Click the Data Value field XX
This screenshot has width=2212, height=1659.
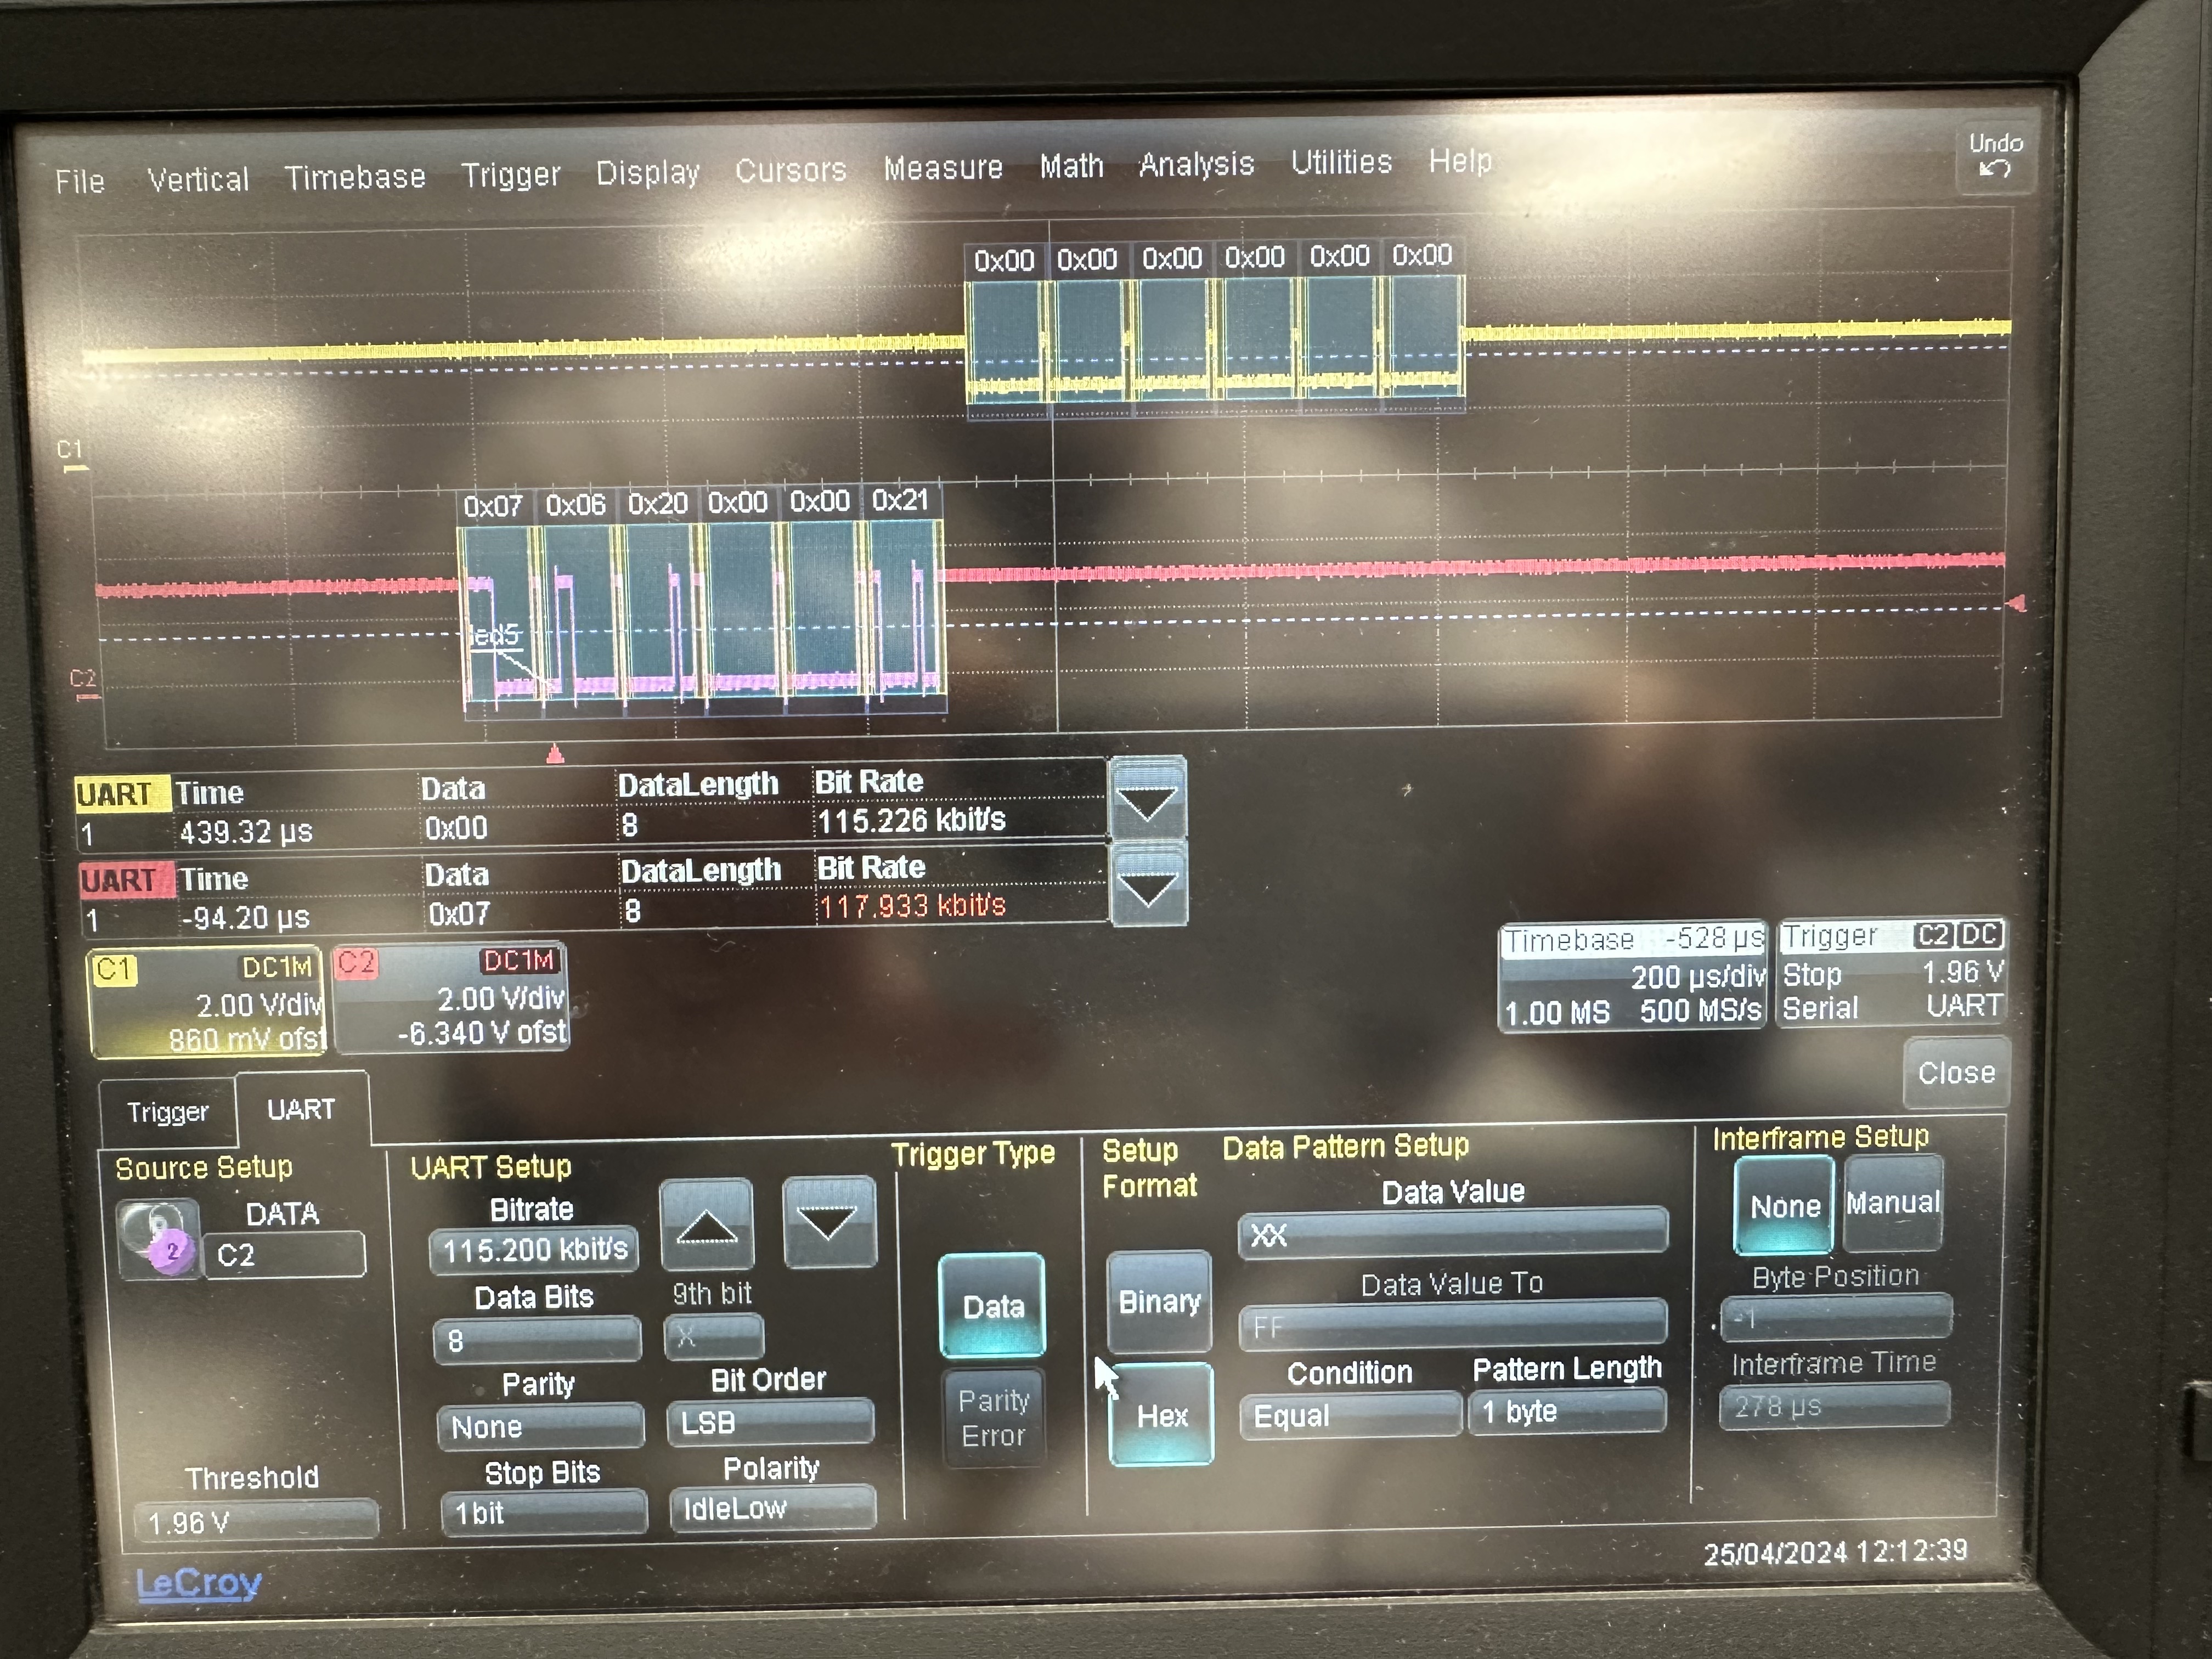coord(1453,1232)
